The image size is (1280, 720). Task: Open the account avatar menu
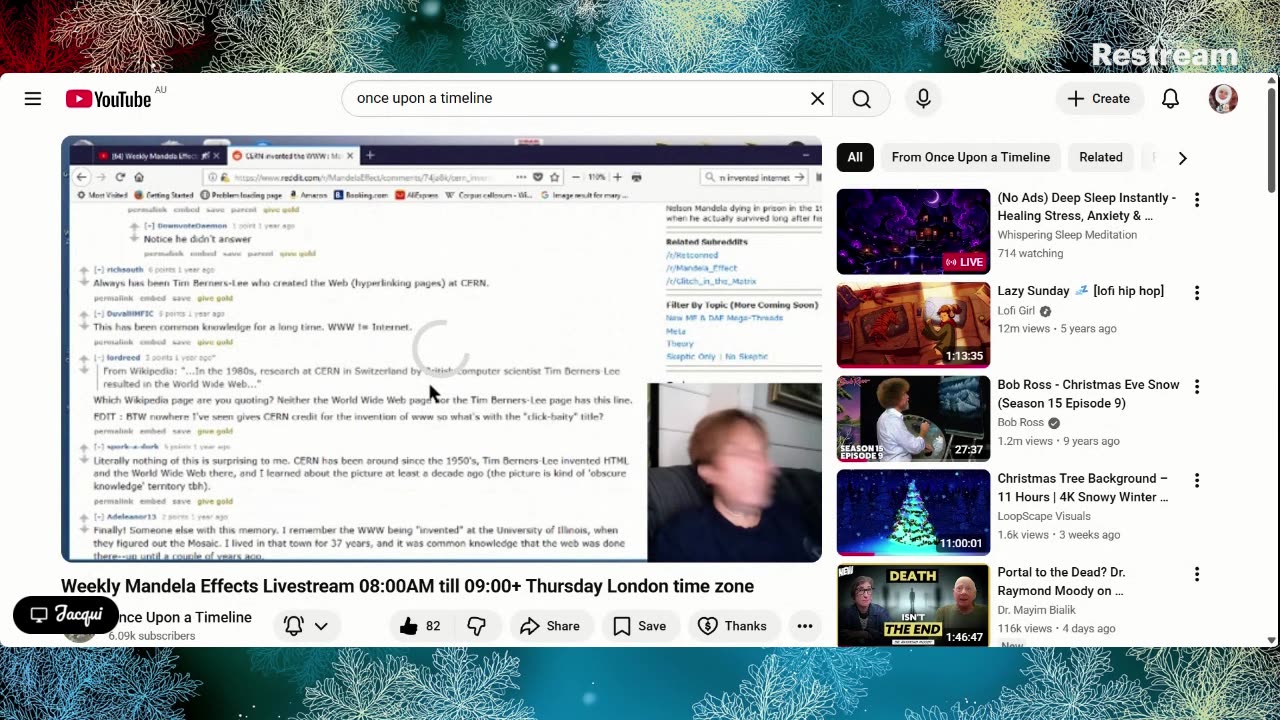1223,98
